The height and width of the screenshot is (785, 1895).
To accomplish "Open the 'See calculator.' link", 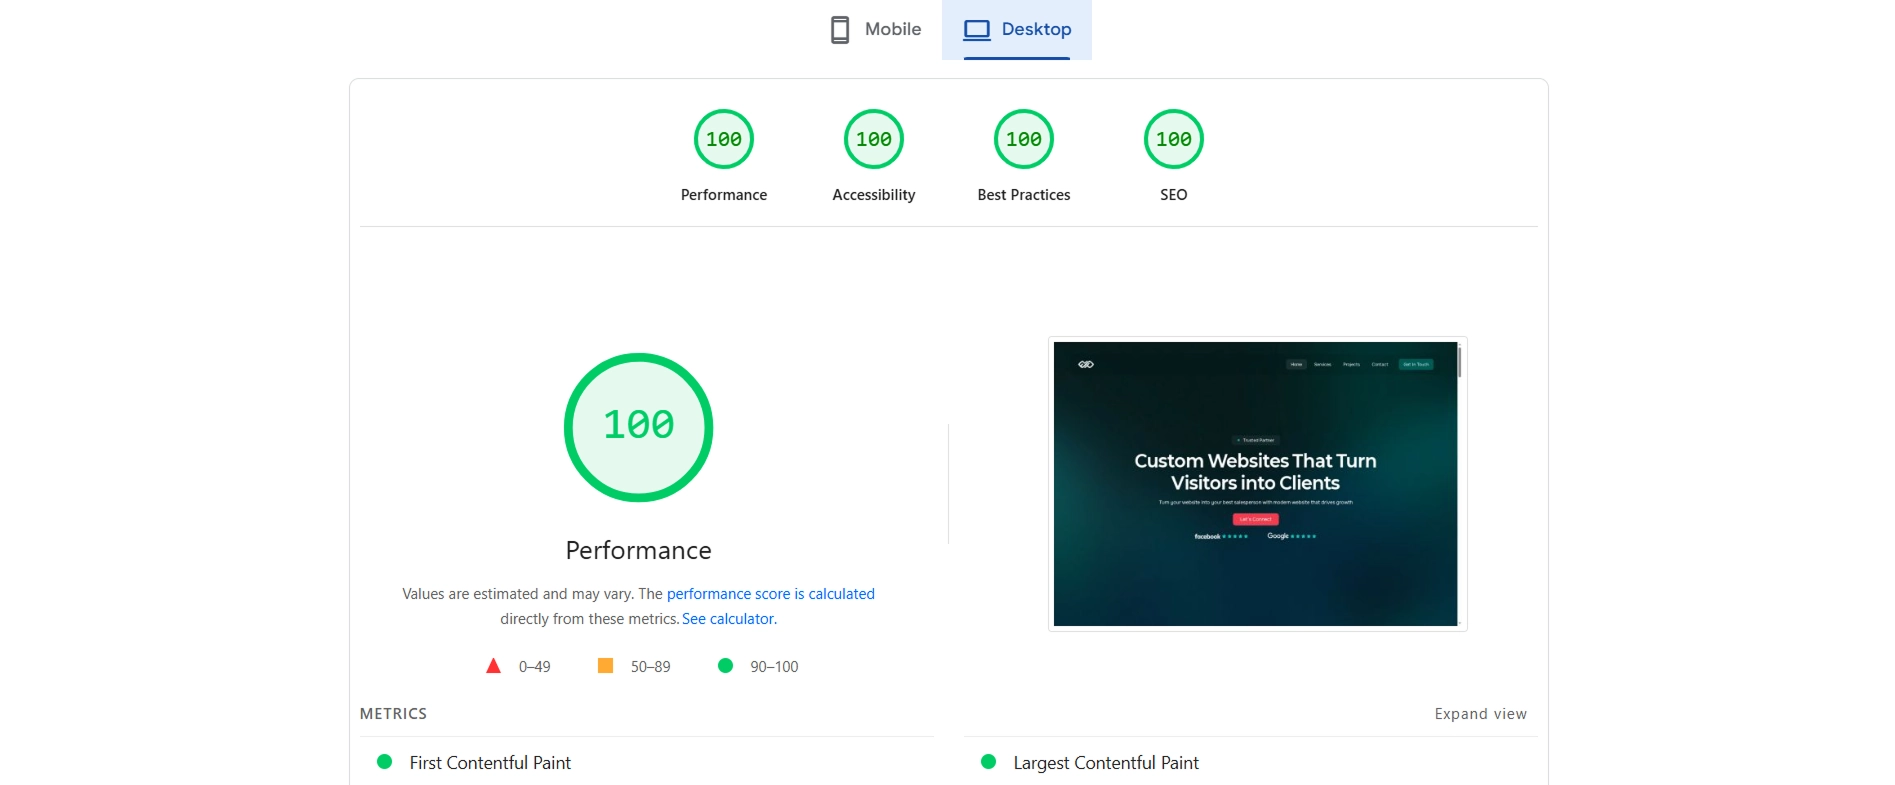I will click(729, 619).
